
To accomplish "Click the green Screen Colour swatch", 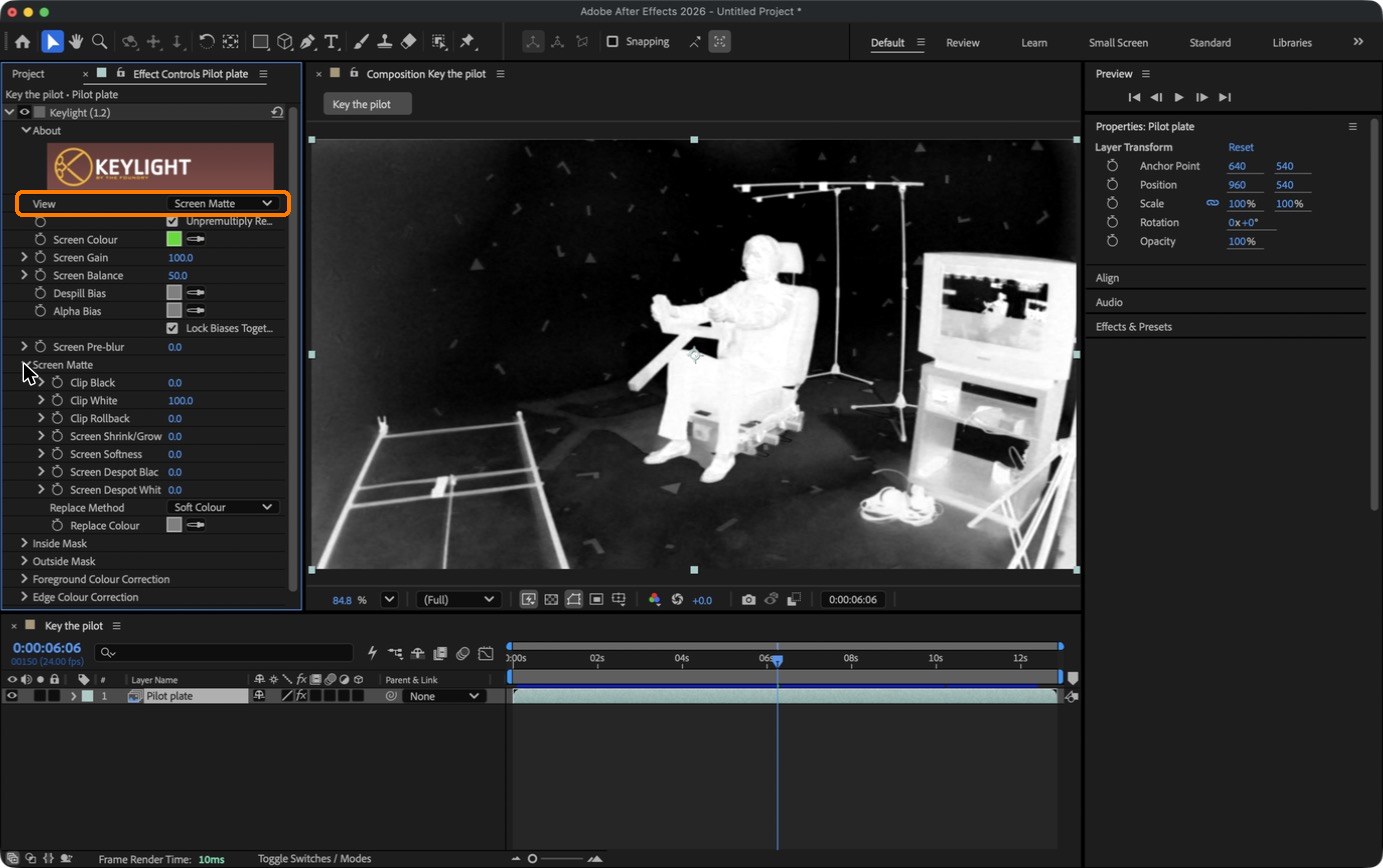I will click(x=174, y=240).
